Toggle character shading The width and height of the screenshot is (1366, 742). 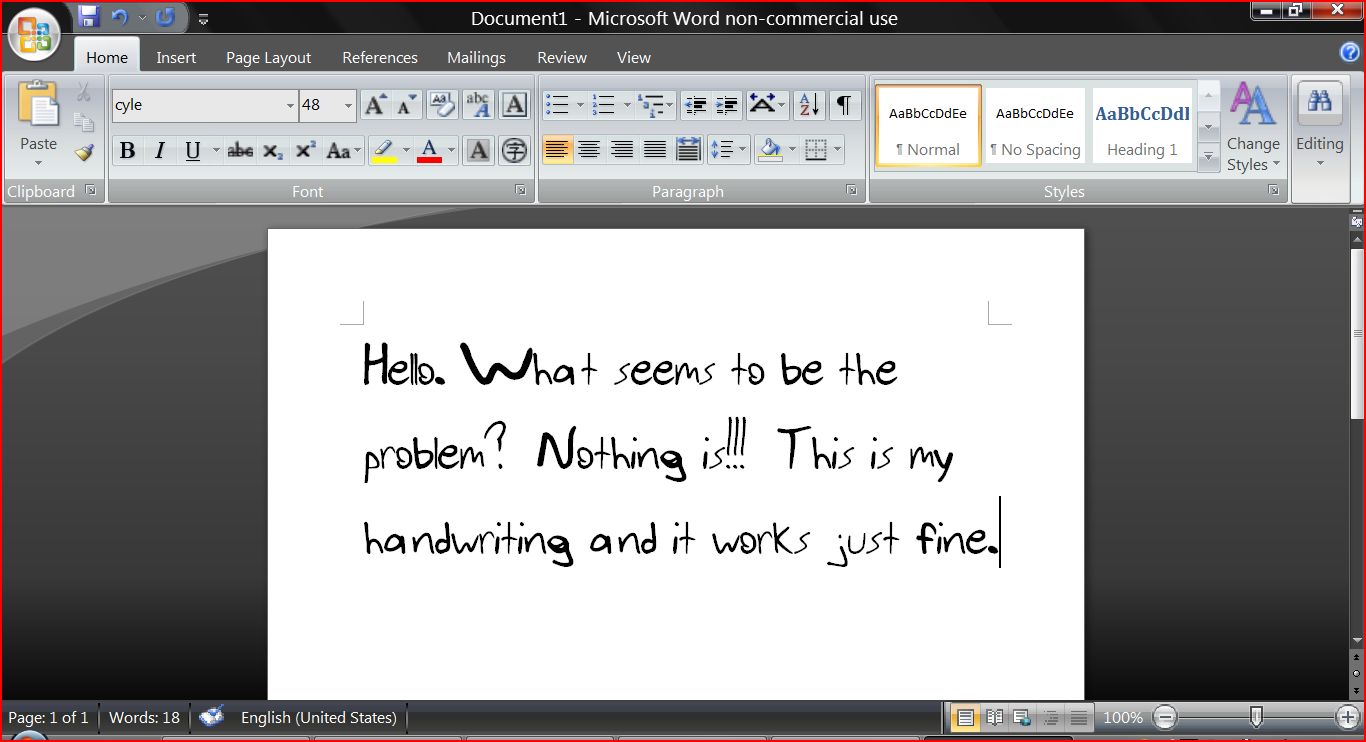(479, 151)
